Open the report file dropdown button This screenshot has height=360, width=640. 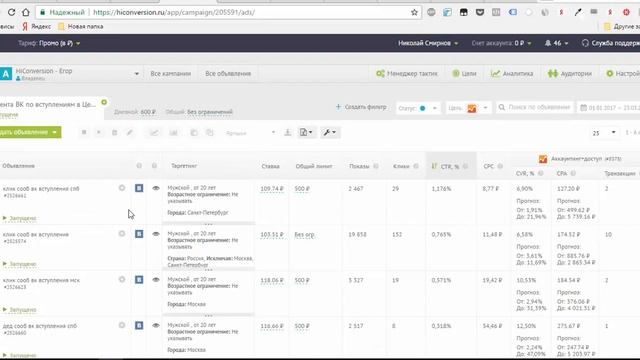pos(306,133)
